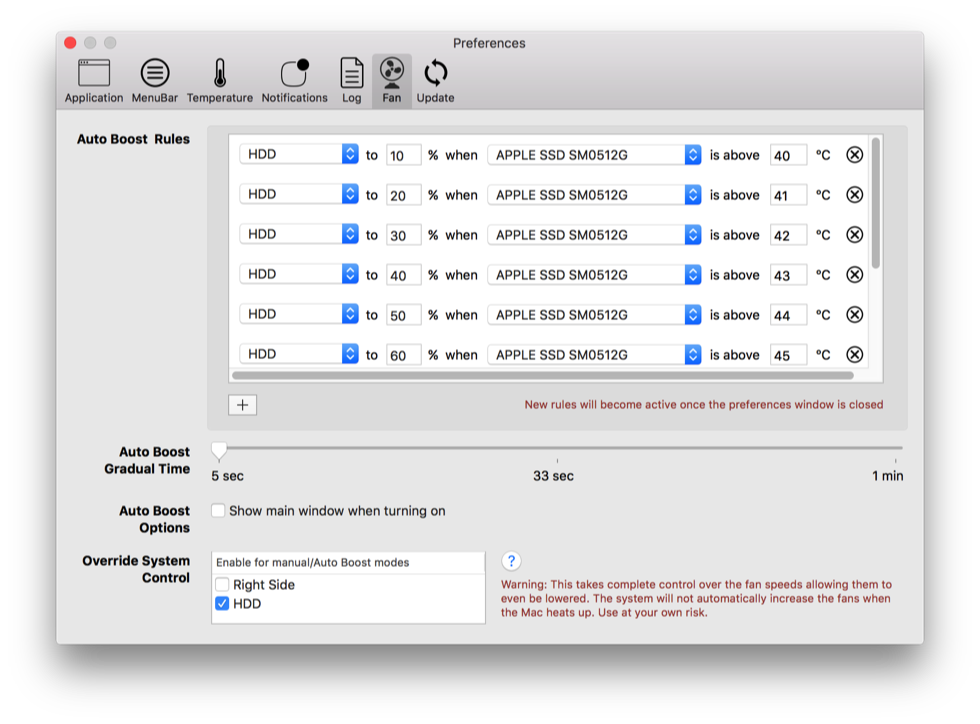Click the percent field showing 10
980x724 pixels.
(x=403, y=155)
